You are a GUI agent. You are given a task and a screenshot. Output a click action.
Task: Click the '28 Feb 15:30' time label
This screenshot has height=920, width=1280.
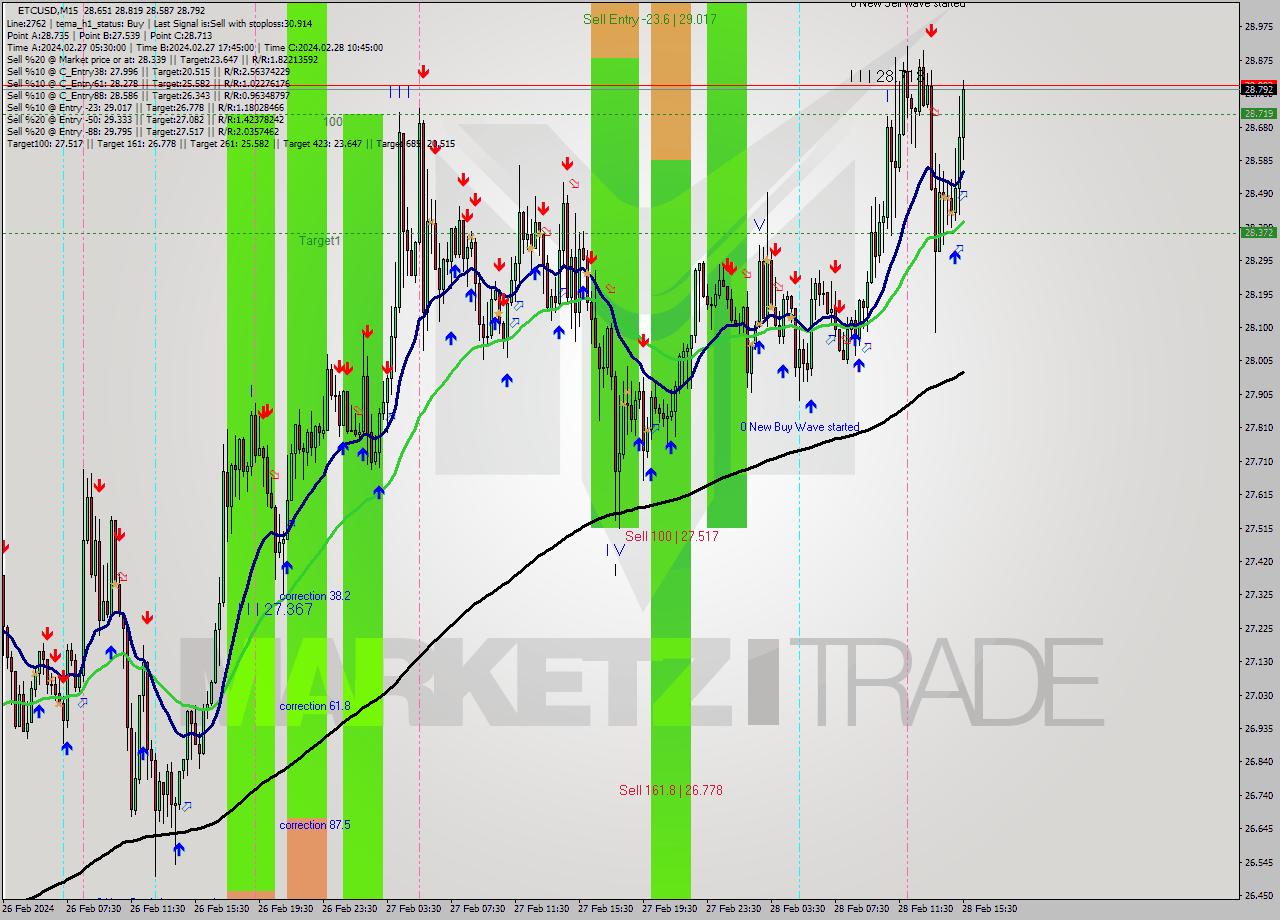989,909
